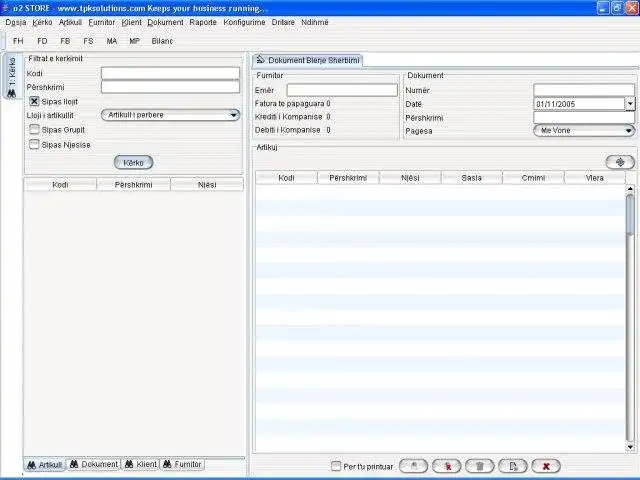Enable the Sipas Njesise filter
Screen dimensions: 640x480
point(34,144)
